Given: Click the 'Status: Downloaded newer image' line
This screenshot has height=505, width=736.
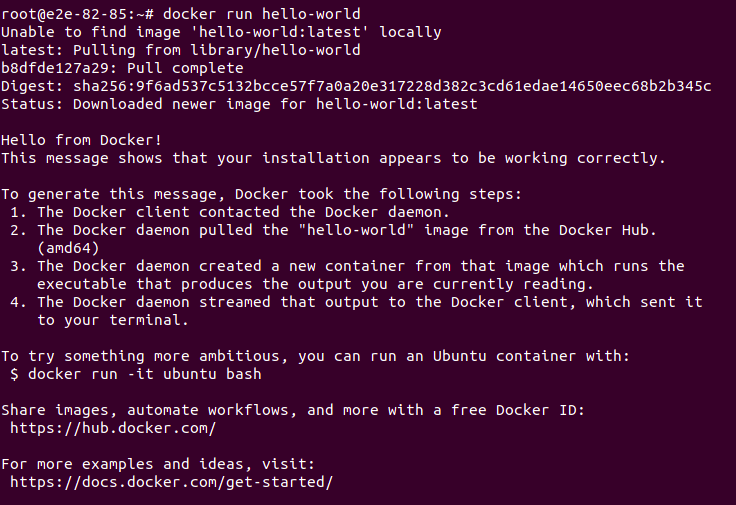Looking at the screenshot, I should point(239,104).
